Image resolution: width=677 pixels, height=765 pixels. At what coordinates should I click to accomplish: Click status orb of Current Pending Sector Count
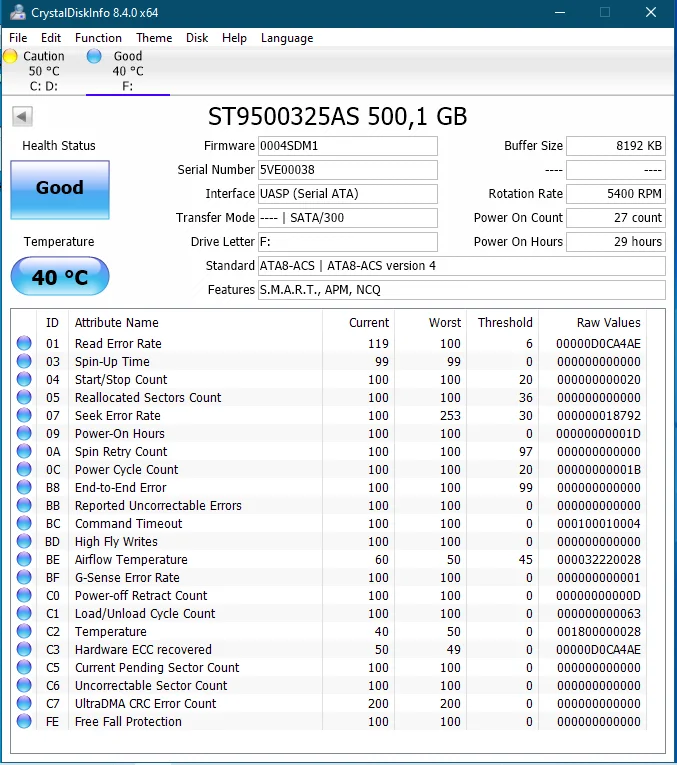[x=24, y=667]
